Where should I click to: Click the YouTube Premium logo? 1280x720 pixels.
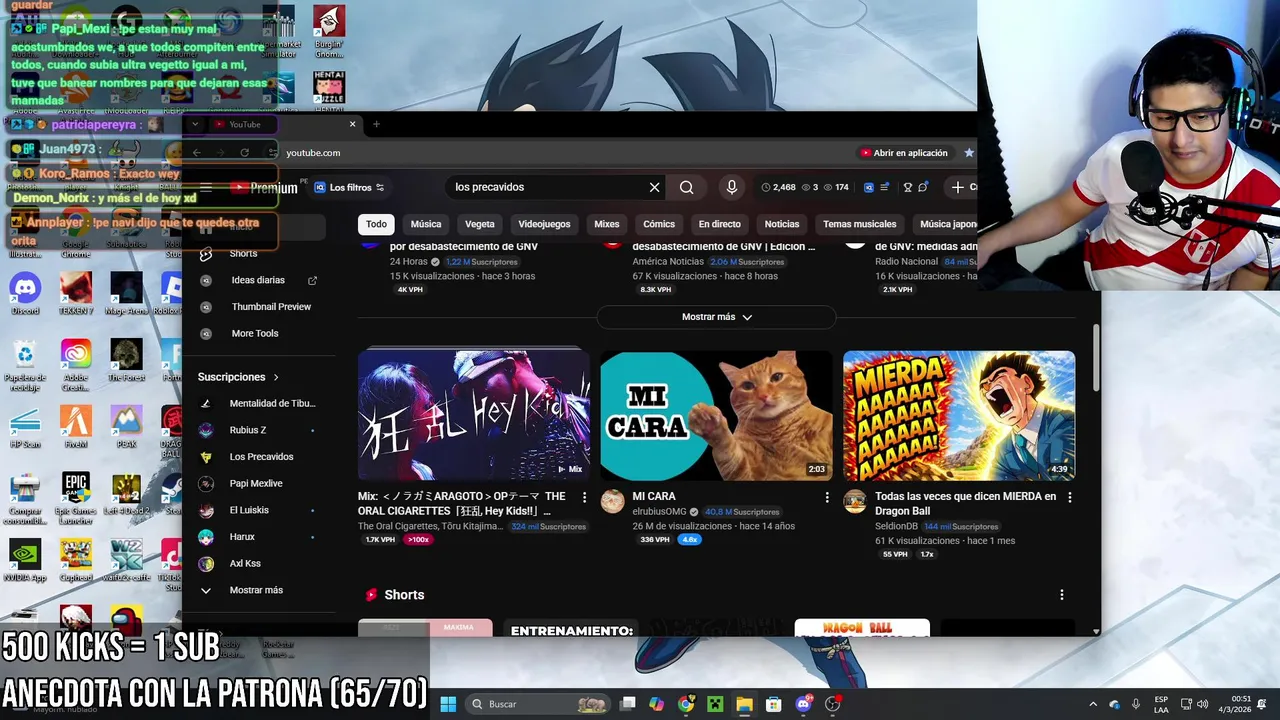[264, 187]
